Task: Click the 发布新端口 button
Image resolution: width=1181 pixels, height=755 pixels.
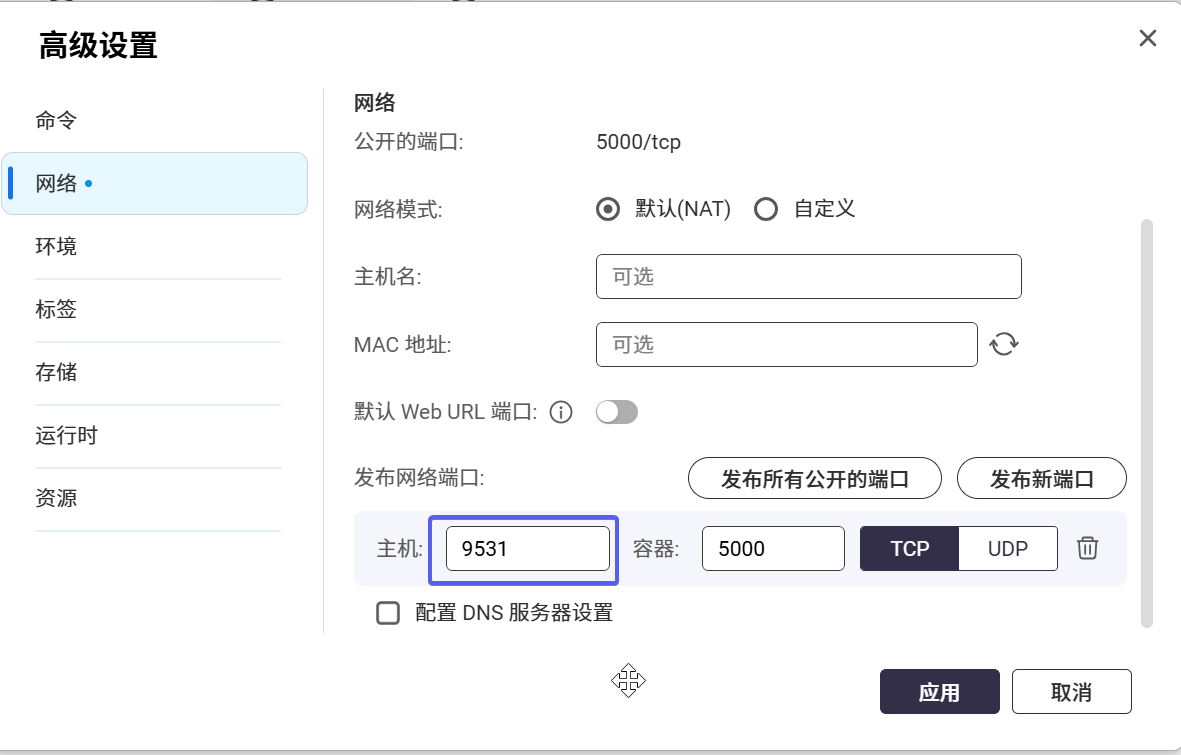Action: pyautogui.click(x=1041, y=479)
